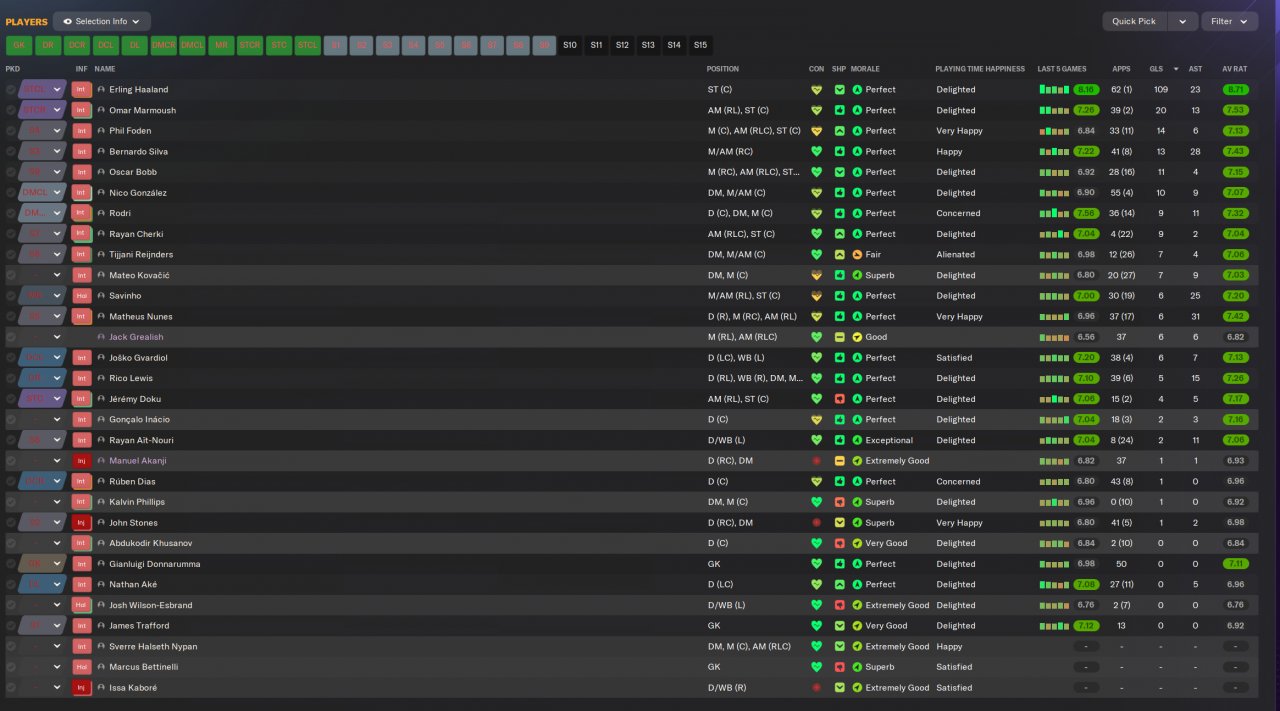This screenshot has width=1280, height=711.
Task: Click Jérémy Doku's red sharpness icon
Action: tap(840, 399)
